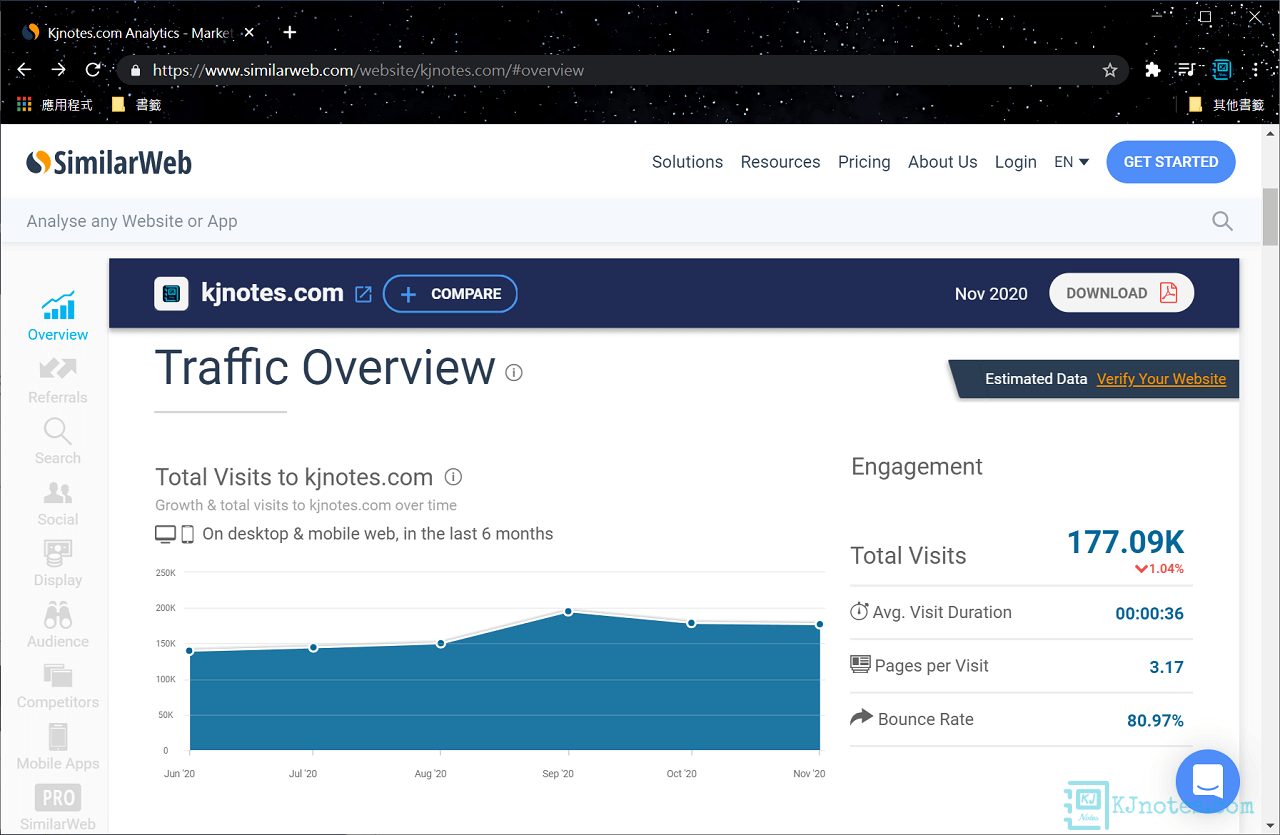
Task: Click the Oct '20 chart data point
Action: 691,623
